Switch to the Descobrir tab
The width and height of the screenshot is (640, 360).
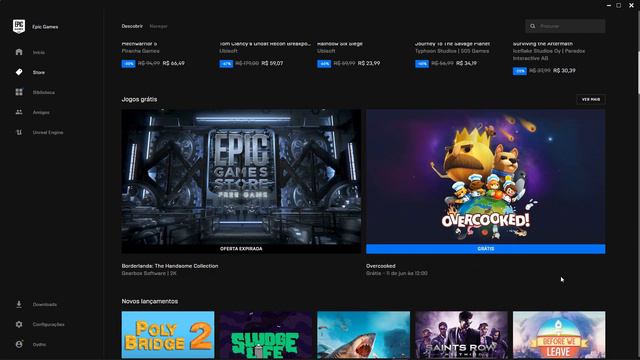pyautogui.click(x=132, y=26)
